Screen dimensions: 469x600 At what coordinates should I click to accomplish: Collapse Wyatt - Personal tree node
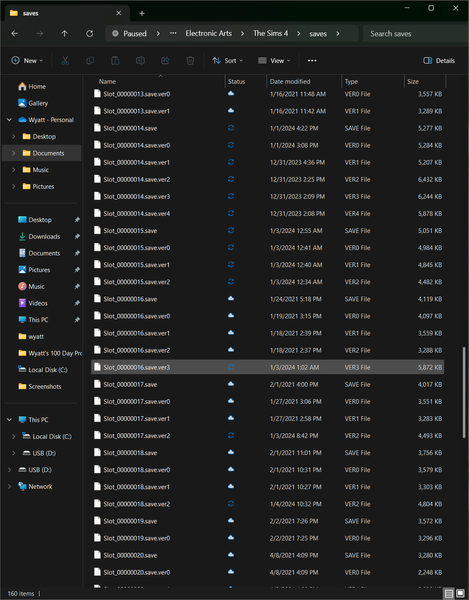click(10, 120)
